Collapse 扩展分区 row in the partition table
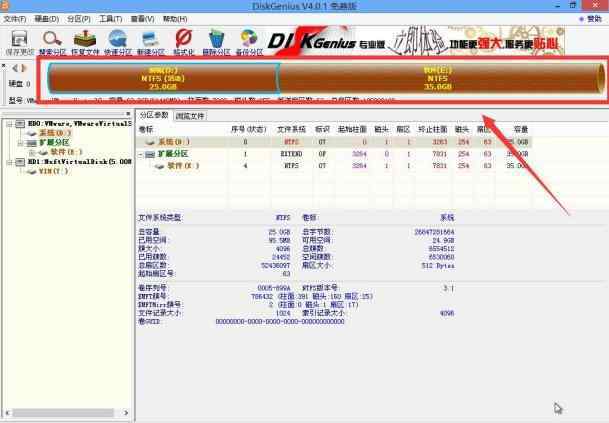The width and height of the screenshot is (609, 423). (x=141, y=154)
